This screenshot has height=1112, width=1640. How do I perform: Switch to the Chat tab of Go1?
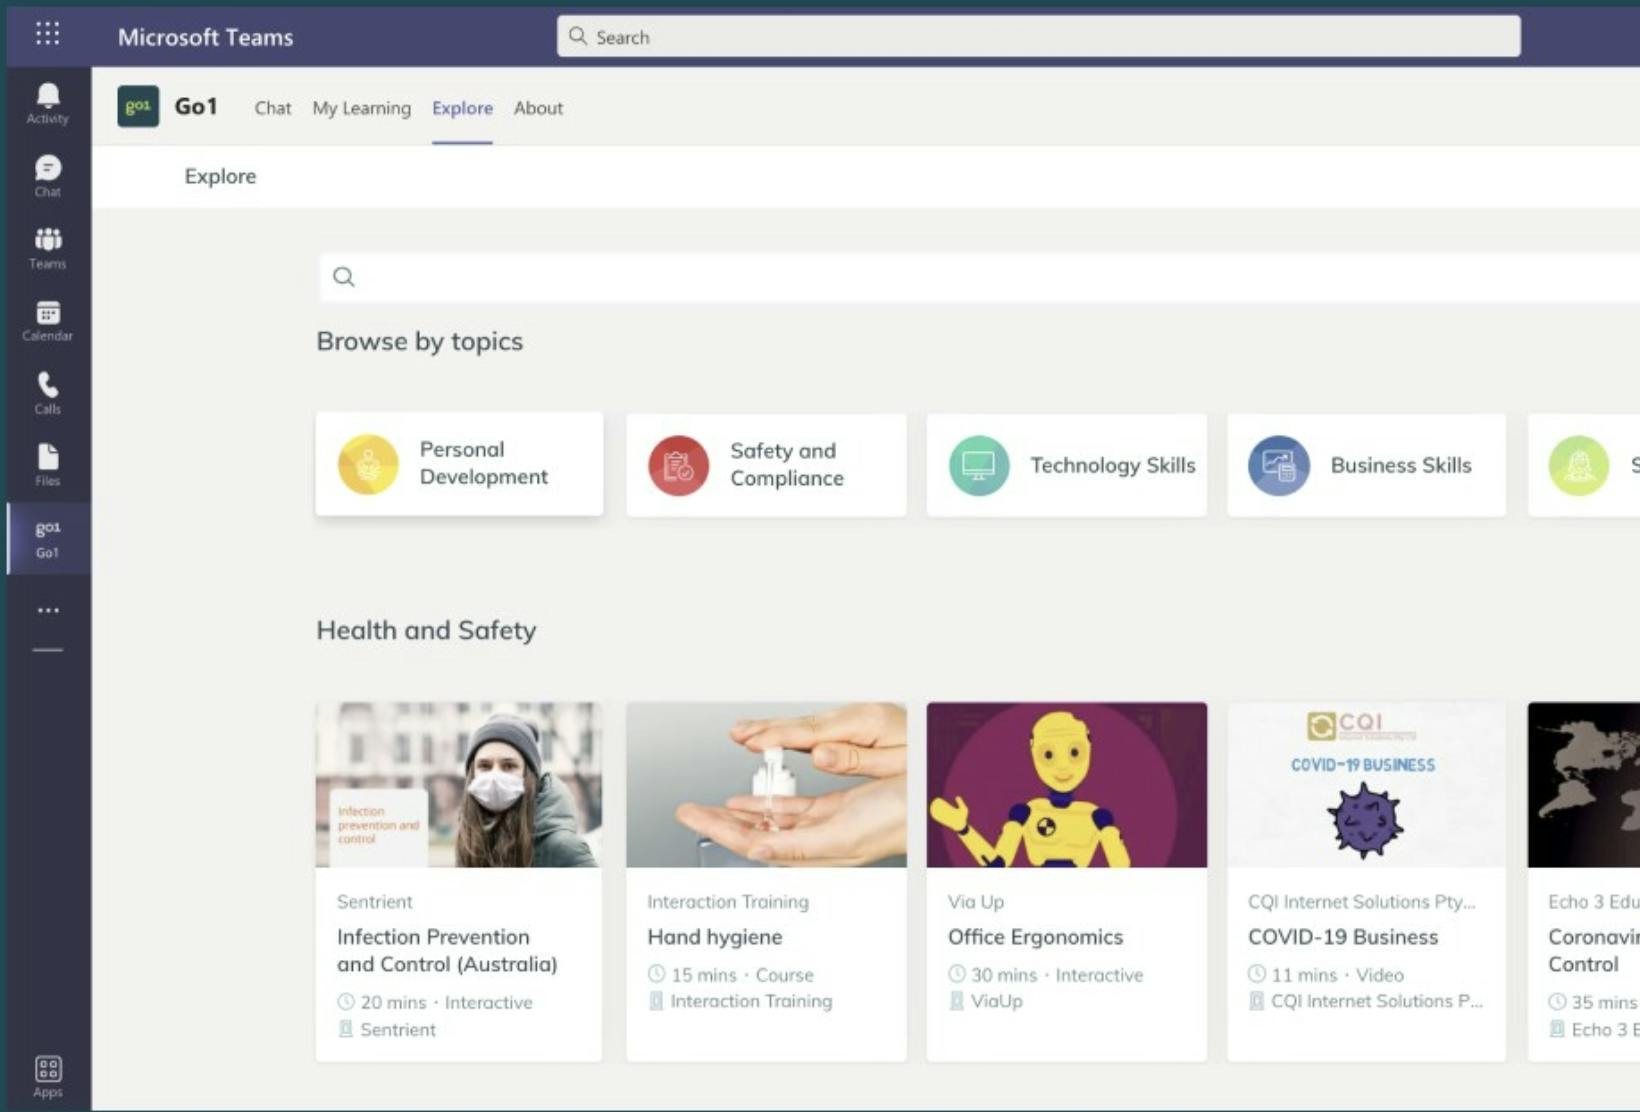click(272, 108)
